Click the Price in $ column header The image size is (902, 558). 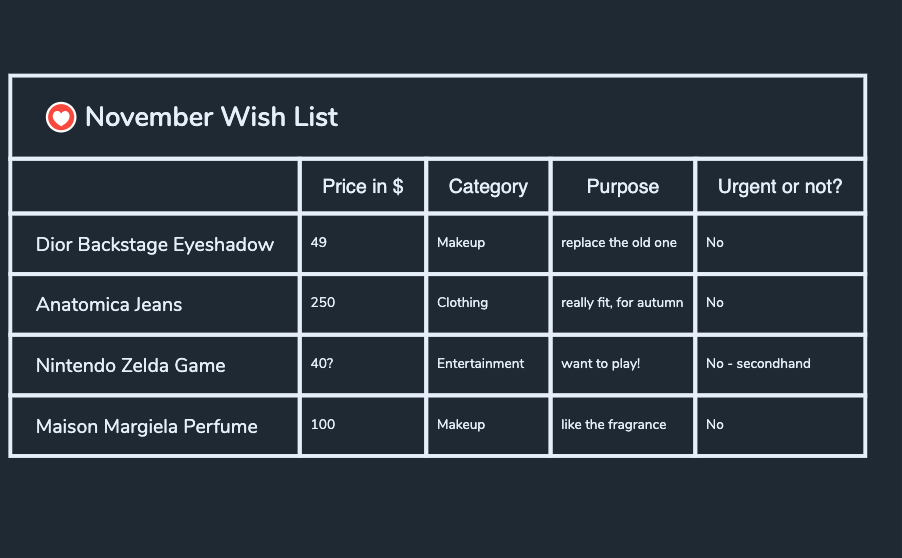tap(363, 186)
